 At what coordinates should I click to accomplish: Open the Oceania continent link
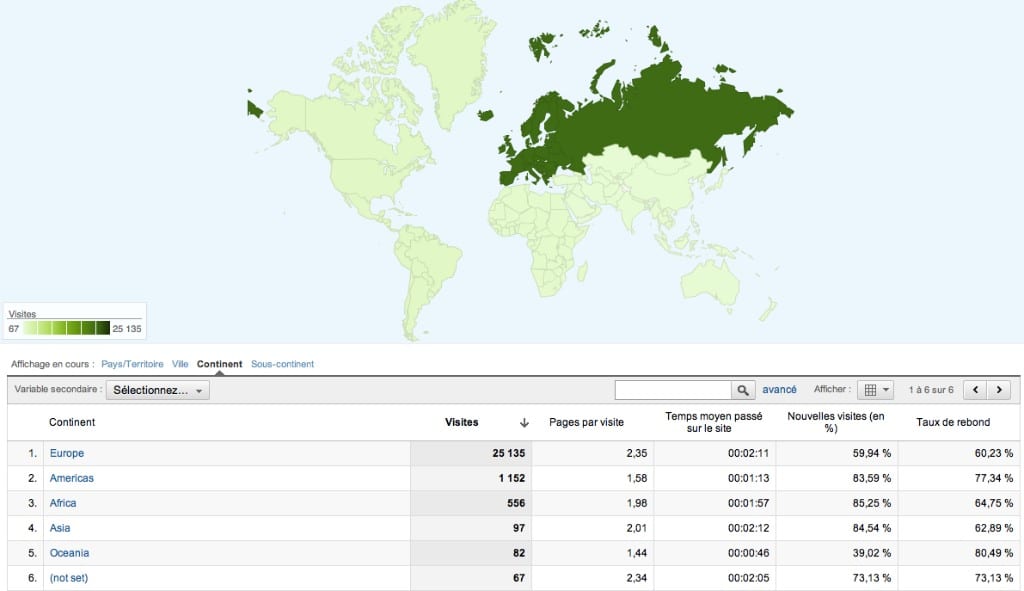pos(69,552)
